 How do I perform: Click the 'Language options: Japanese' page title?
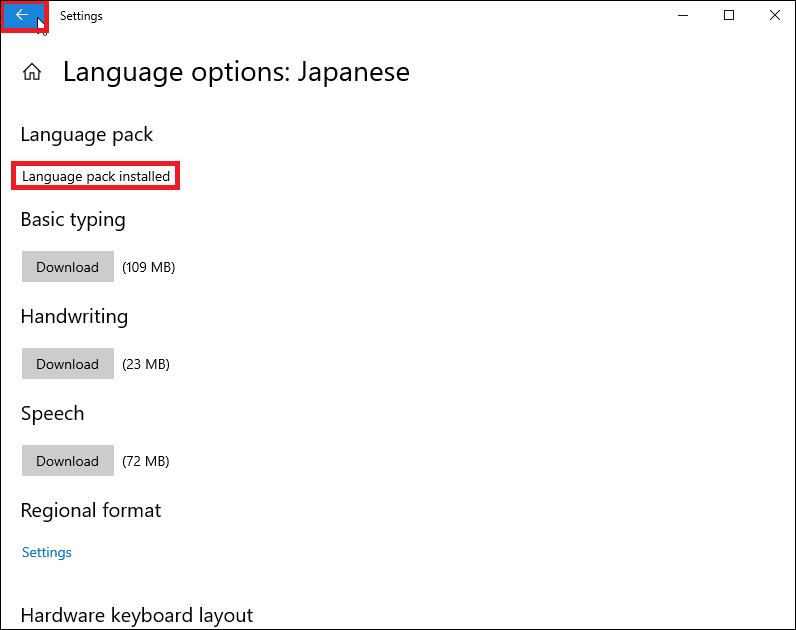pos(236,72)
